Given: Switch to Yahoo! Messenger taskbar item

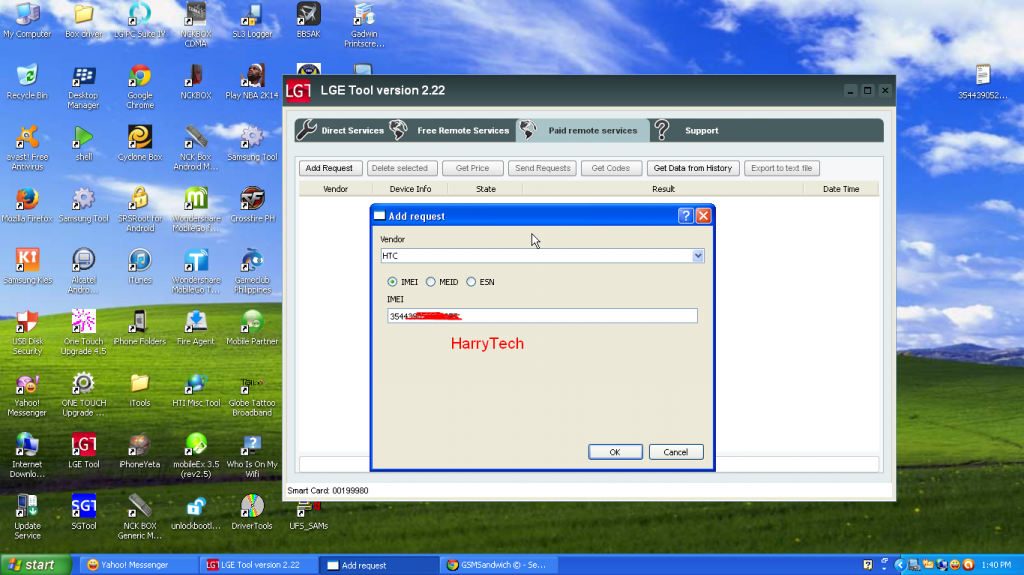Looking at the screenshot, I should [140, 565].
